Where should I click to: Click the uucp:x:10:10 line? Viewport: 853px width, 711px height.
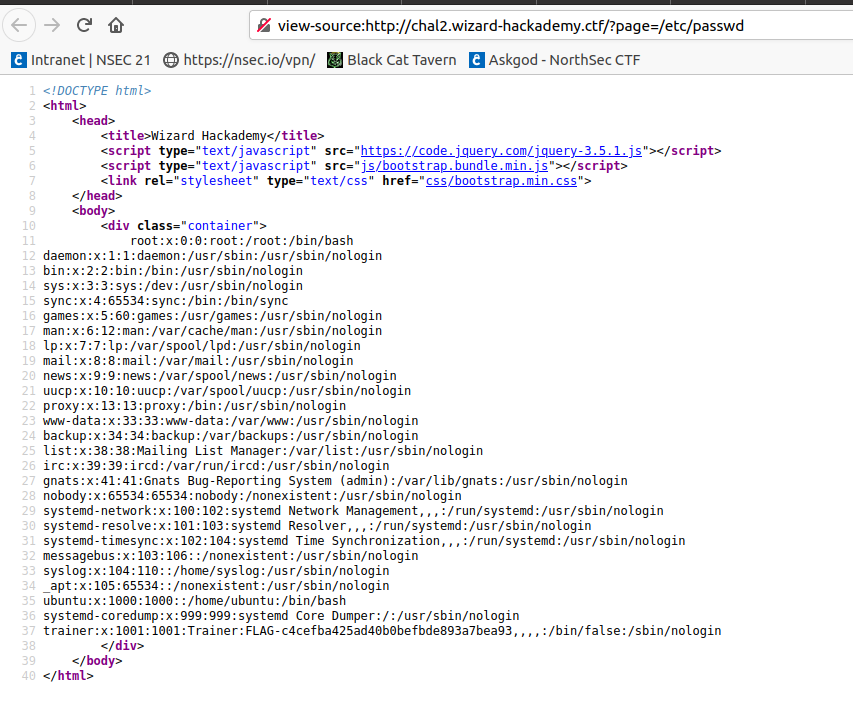[x=227, y=391]
